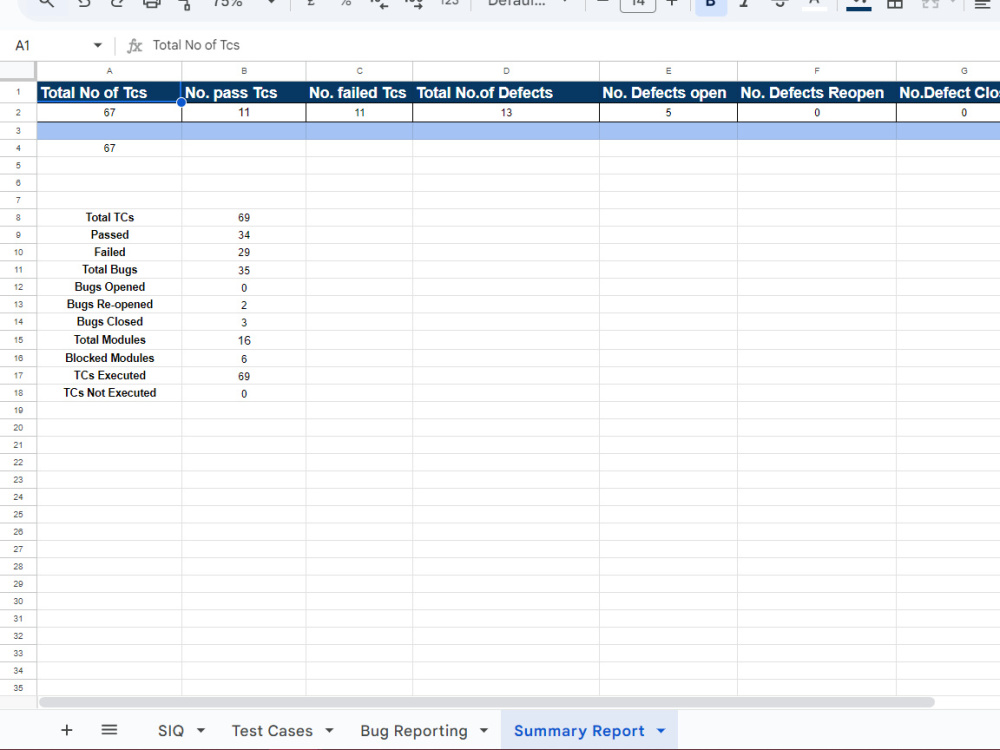This screenshot has height=750, width=1000.
Task: Open the All Sheets list icon
Action: point(109,730)
